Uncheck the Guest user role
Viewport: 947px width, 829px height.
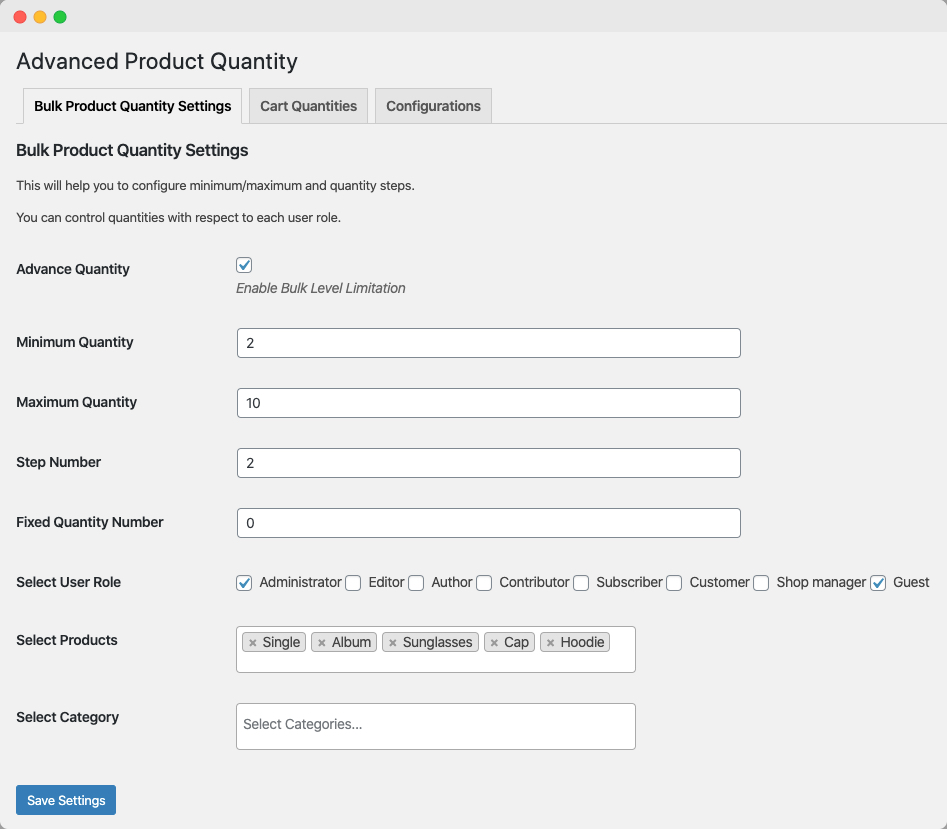coord(878,583)
